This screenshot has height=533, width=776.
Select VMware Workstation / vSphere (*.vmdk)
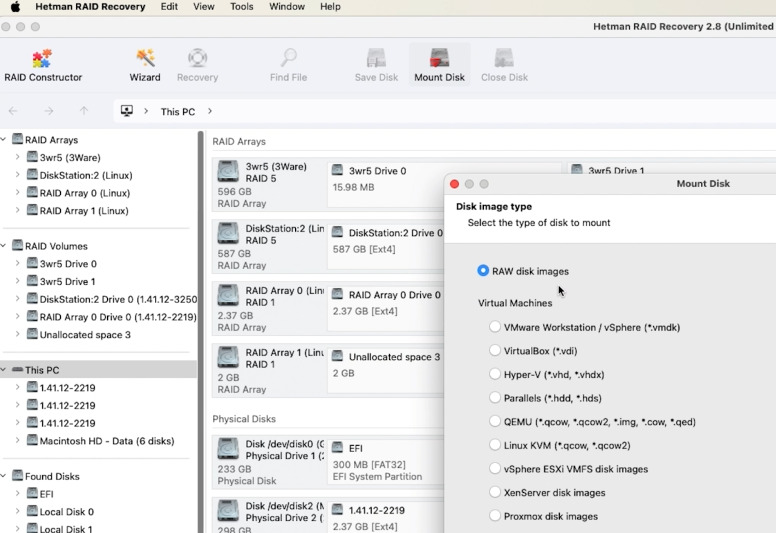pos(494,327)
